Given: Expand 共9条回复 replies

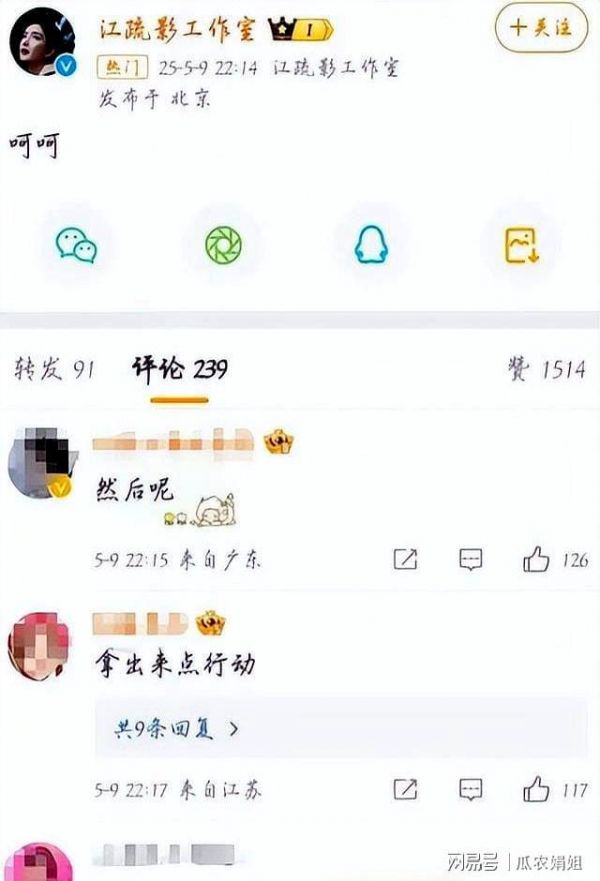Looking at the screenshot, I should point(176,729).
